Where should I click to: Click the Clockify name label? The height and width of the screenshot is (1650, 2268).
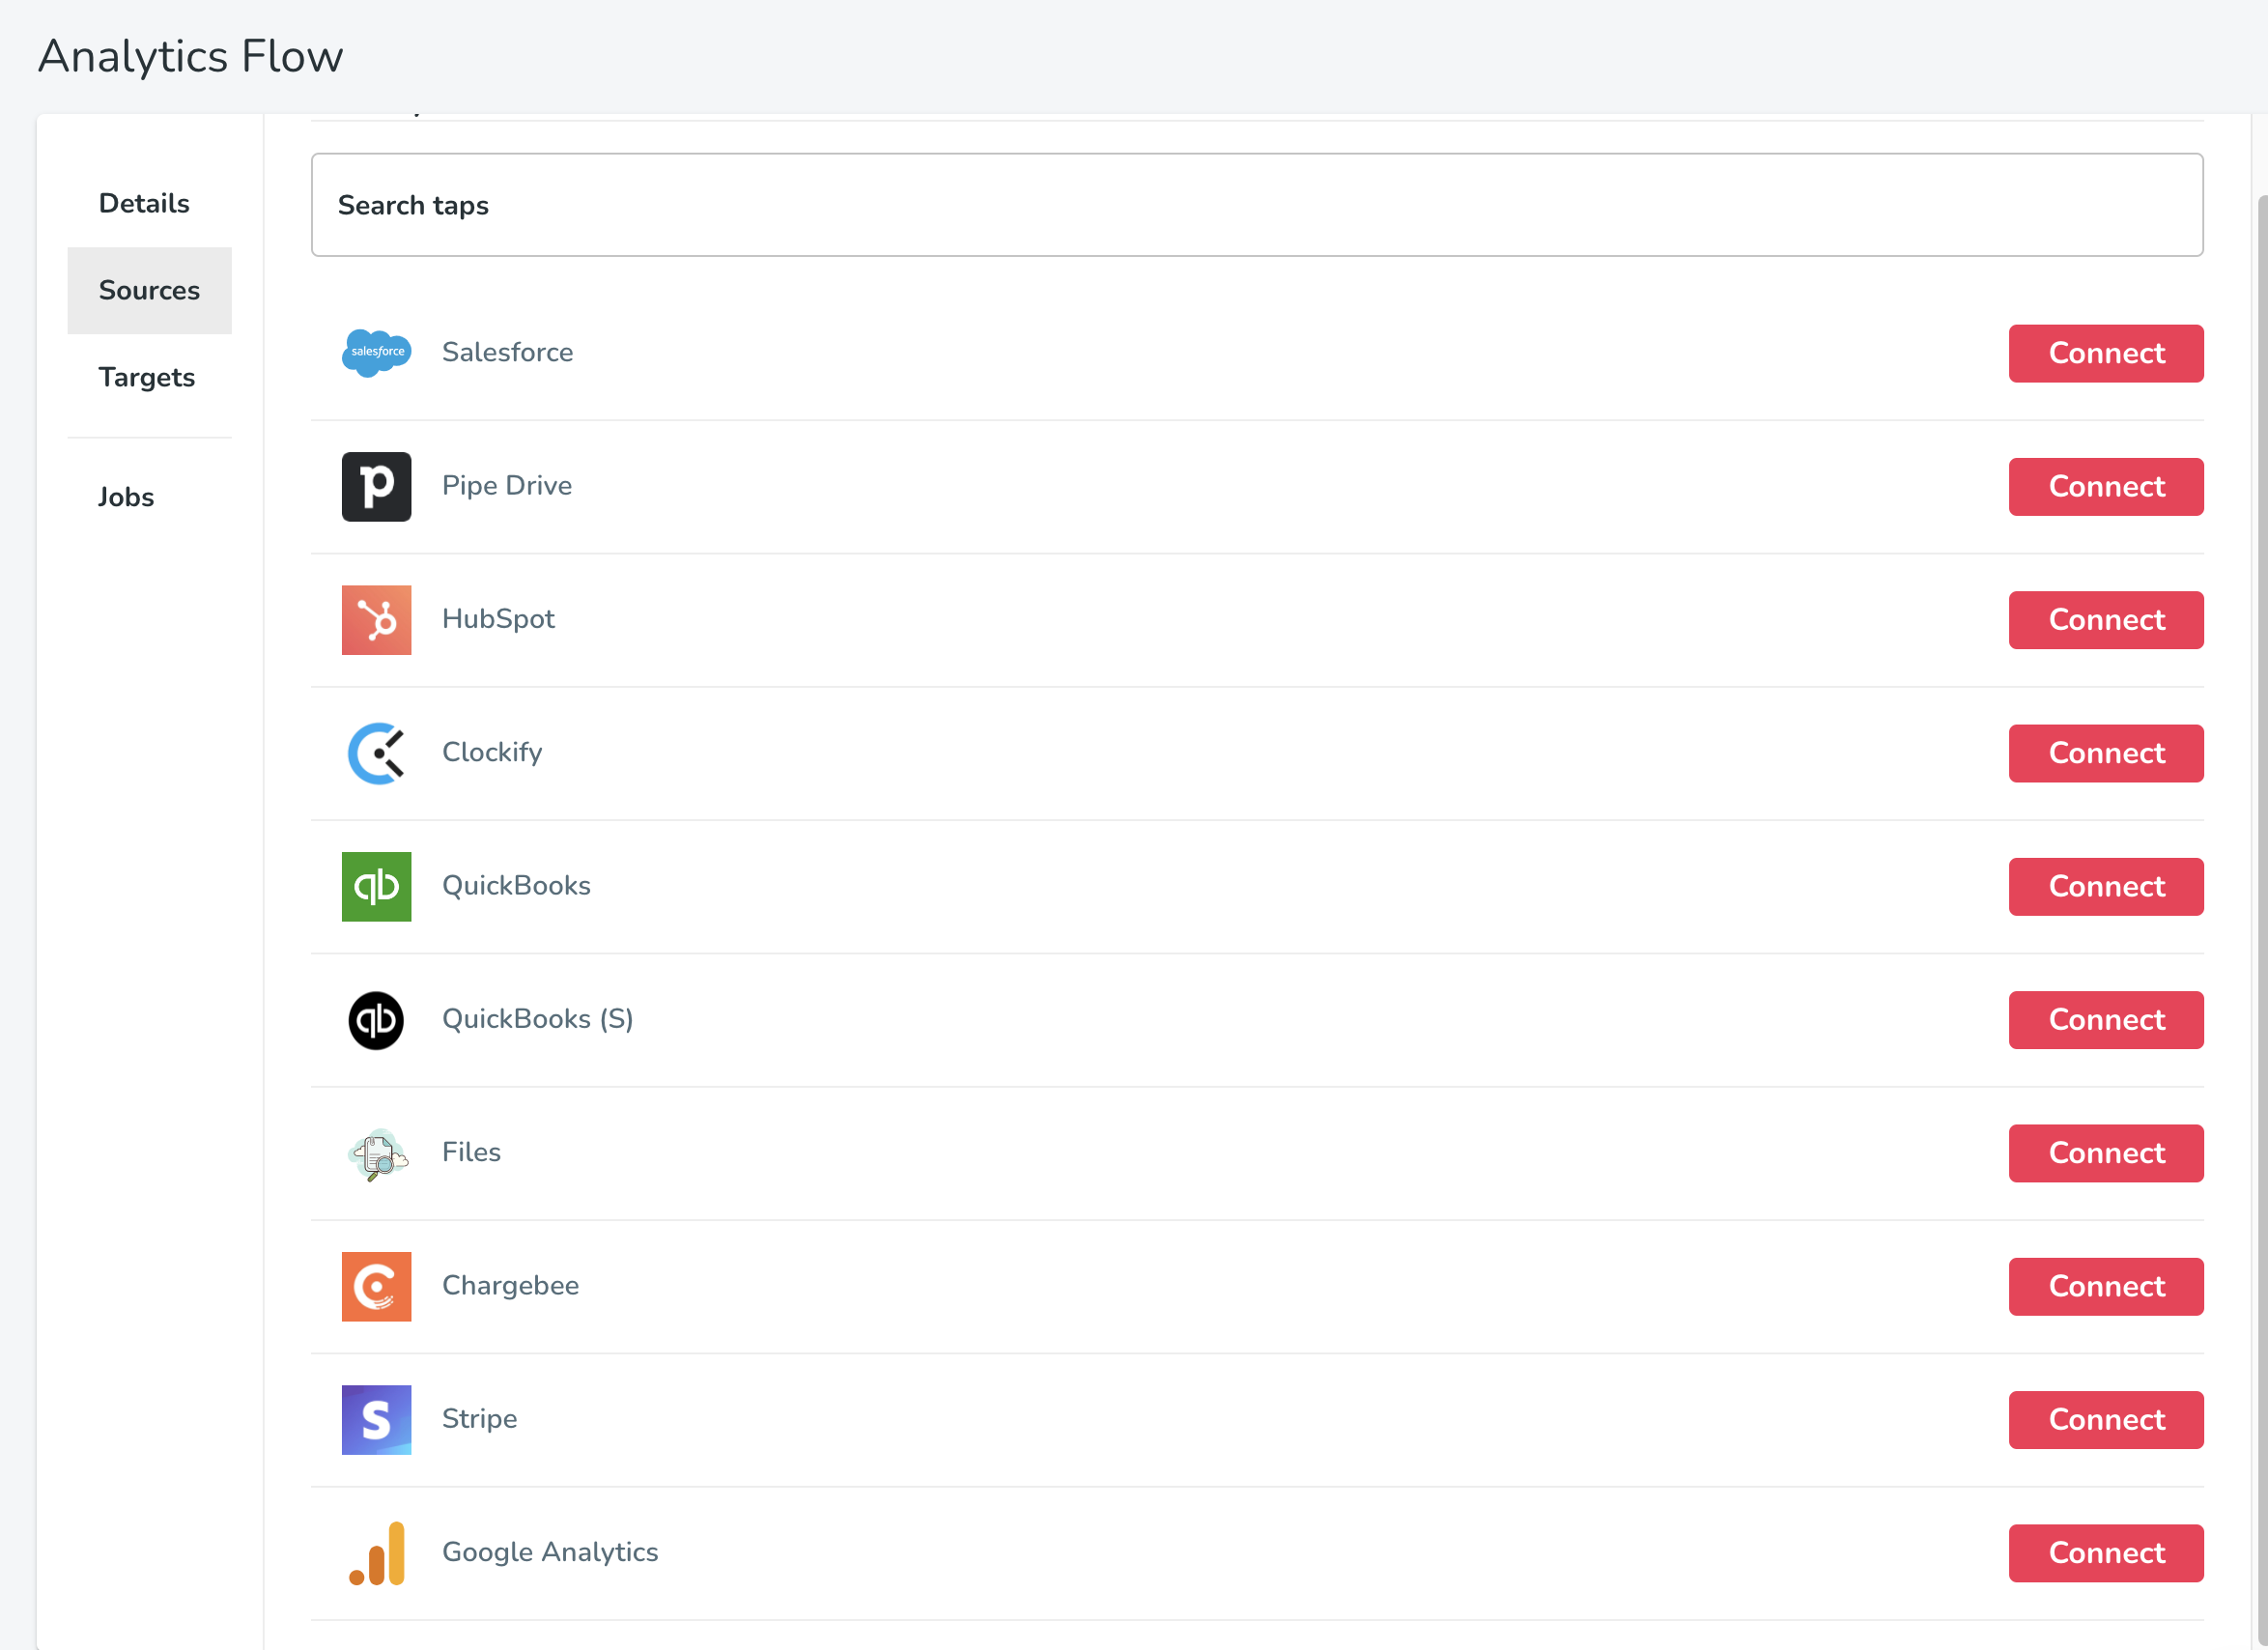(492, 753)
